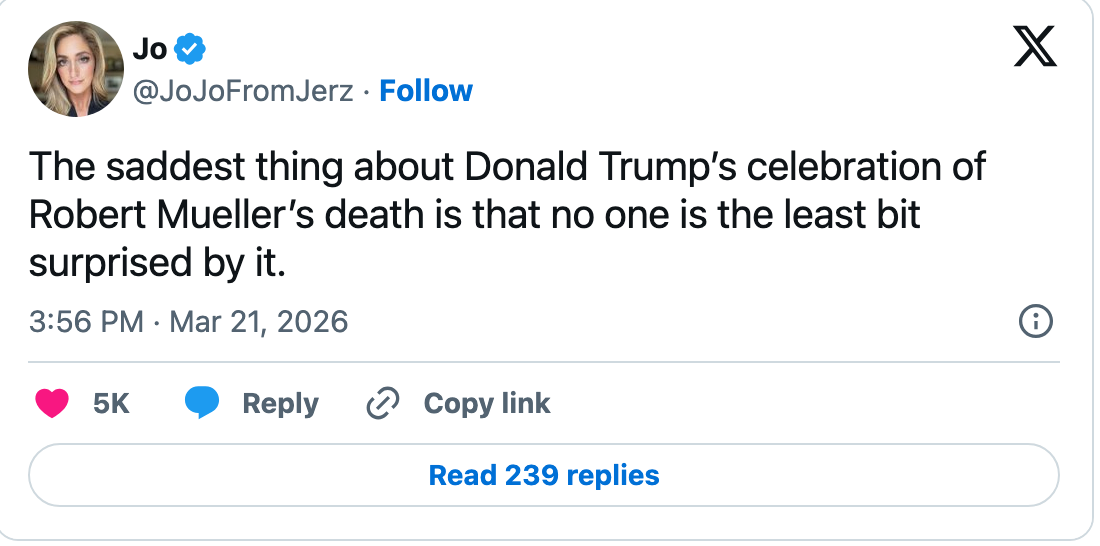The height and width of the screenshot is (546, 1100).
Task: Like the post with the heart icon
Action: pos(52,403)
